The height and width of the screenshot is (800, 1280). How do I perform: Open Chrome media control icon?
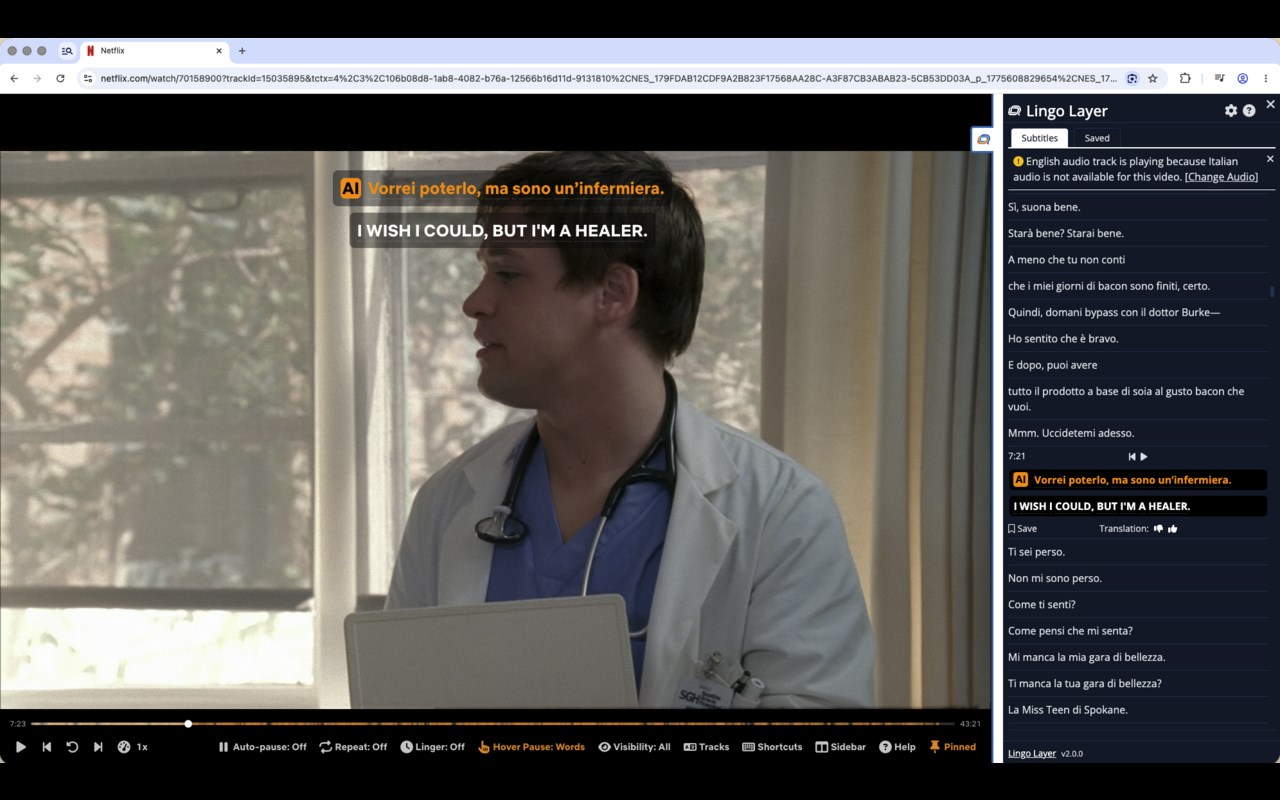[x=1219, y=78]
